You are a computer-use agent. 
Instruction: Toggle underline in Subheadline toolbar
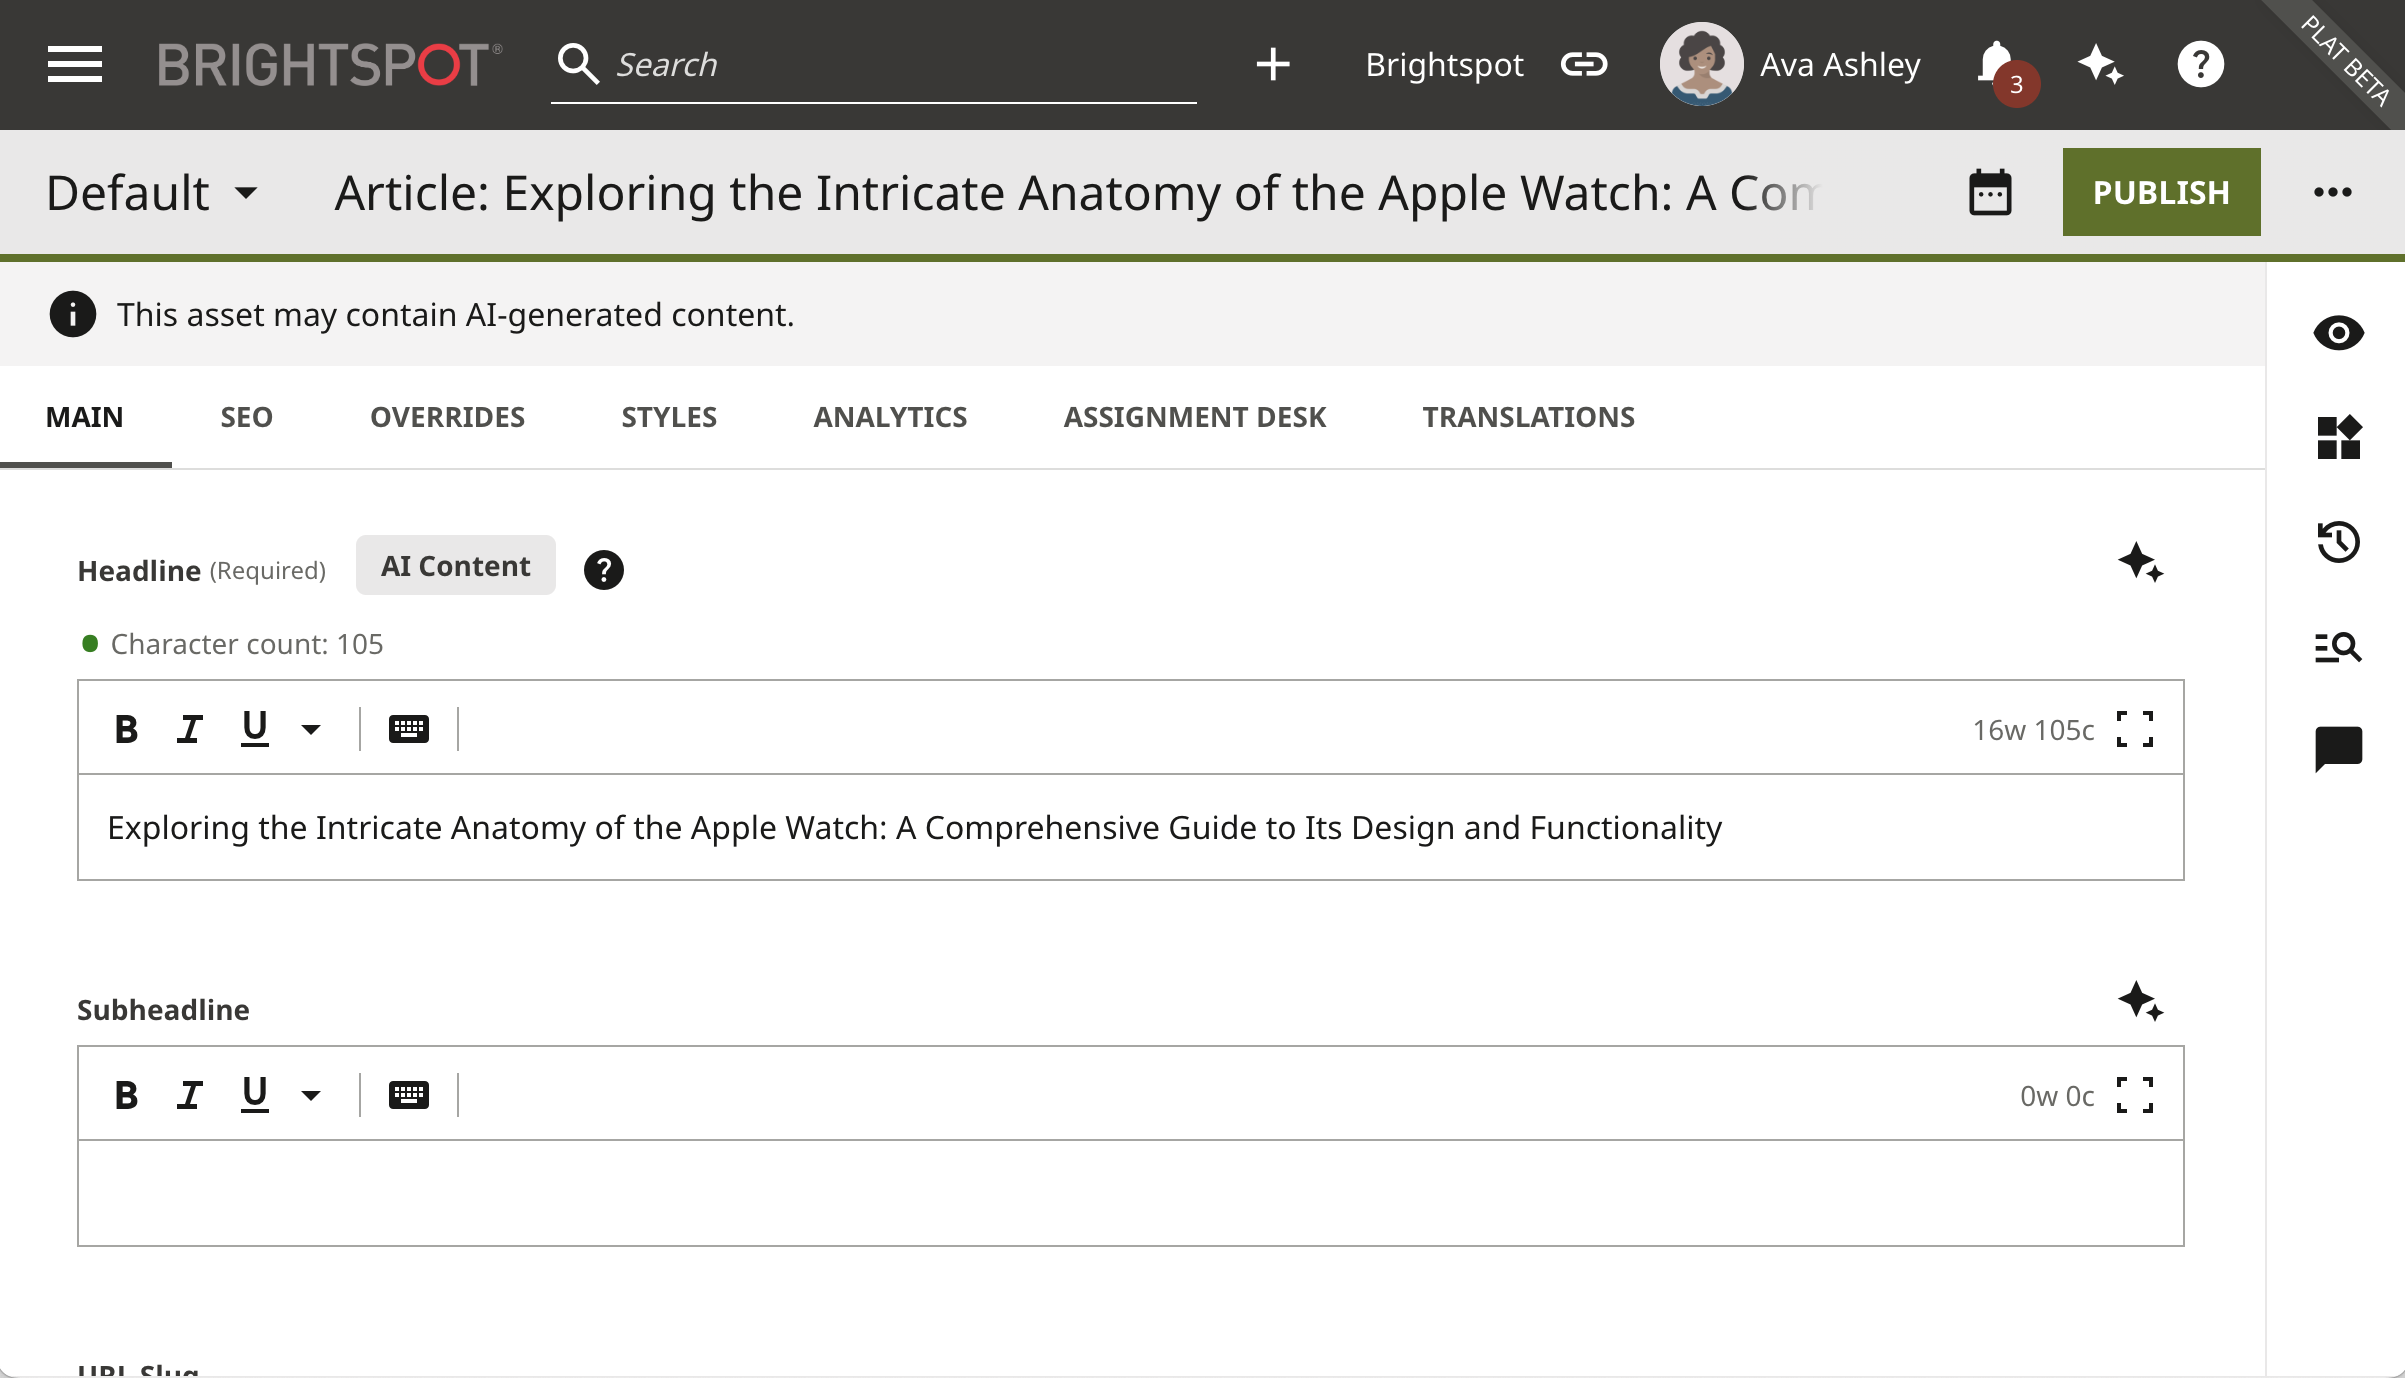click(x=255, y=1095)
